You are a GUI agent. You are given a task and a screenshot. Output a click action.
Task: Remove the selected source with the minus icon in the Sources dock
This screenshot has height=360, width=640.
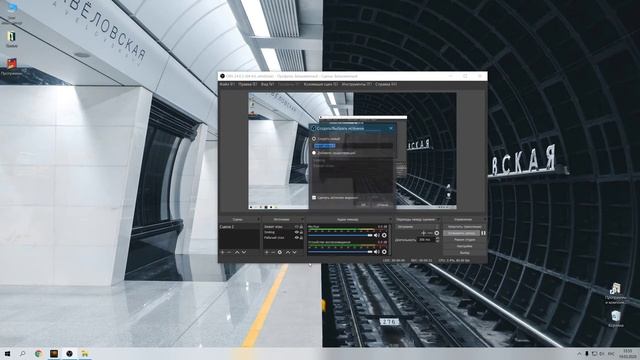tap(273, 252)
